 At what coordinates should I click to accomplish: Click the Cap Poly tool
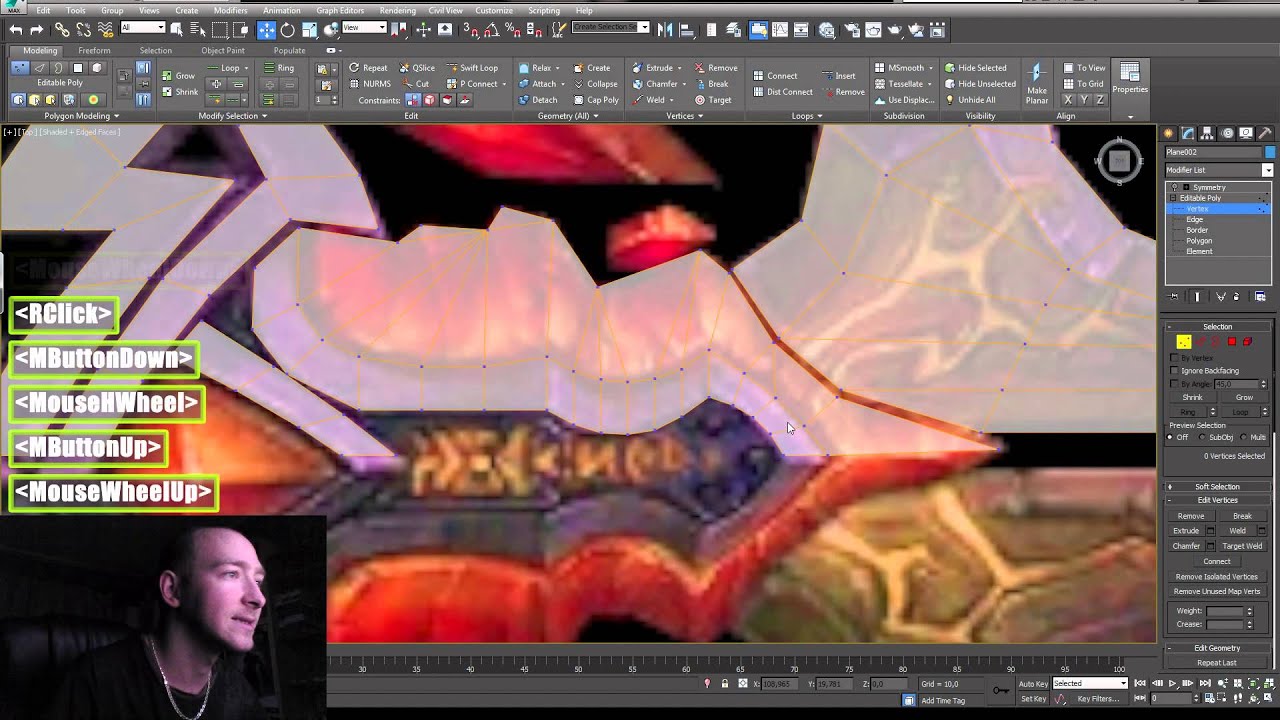click(x=596, y=100)
